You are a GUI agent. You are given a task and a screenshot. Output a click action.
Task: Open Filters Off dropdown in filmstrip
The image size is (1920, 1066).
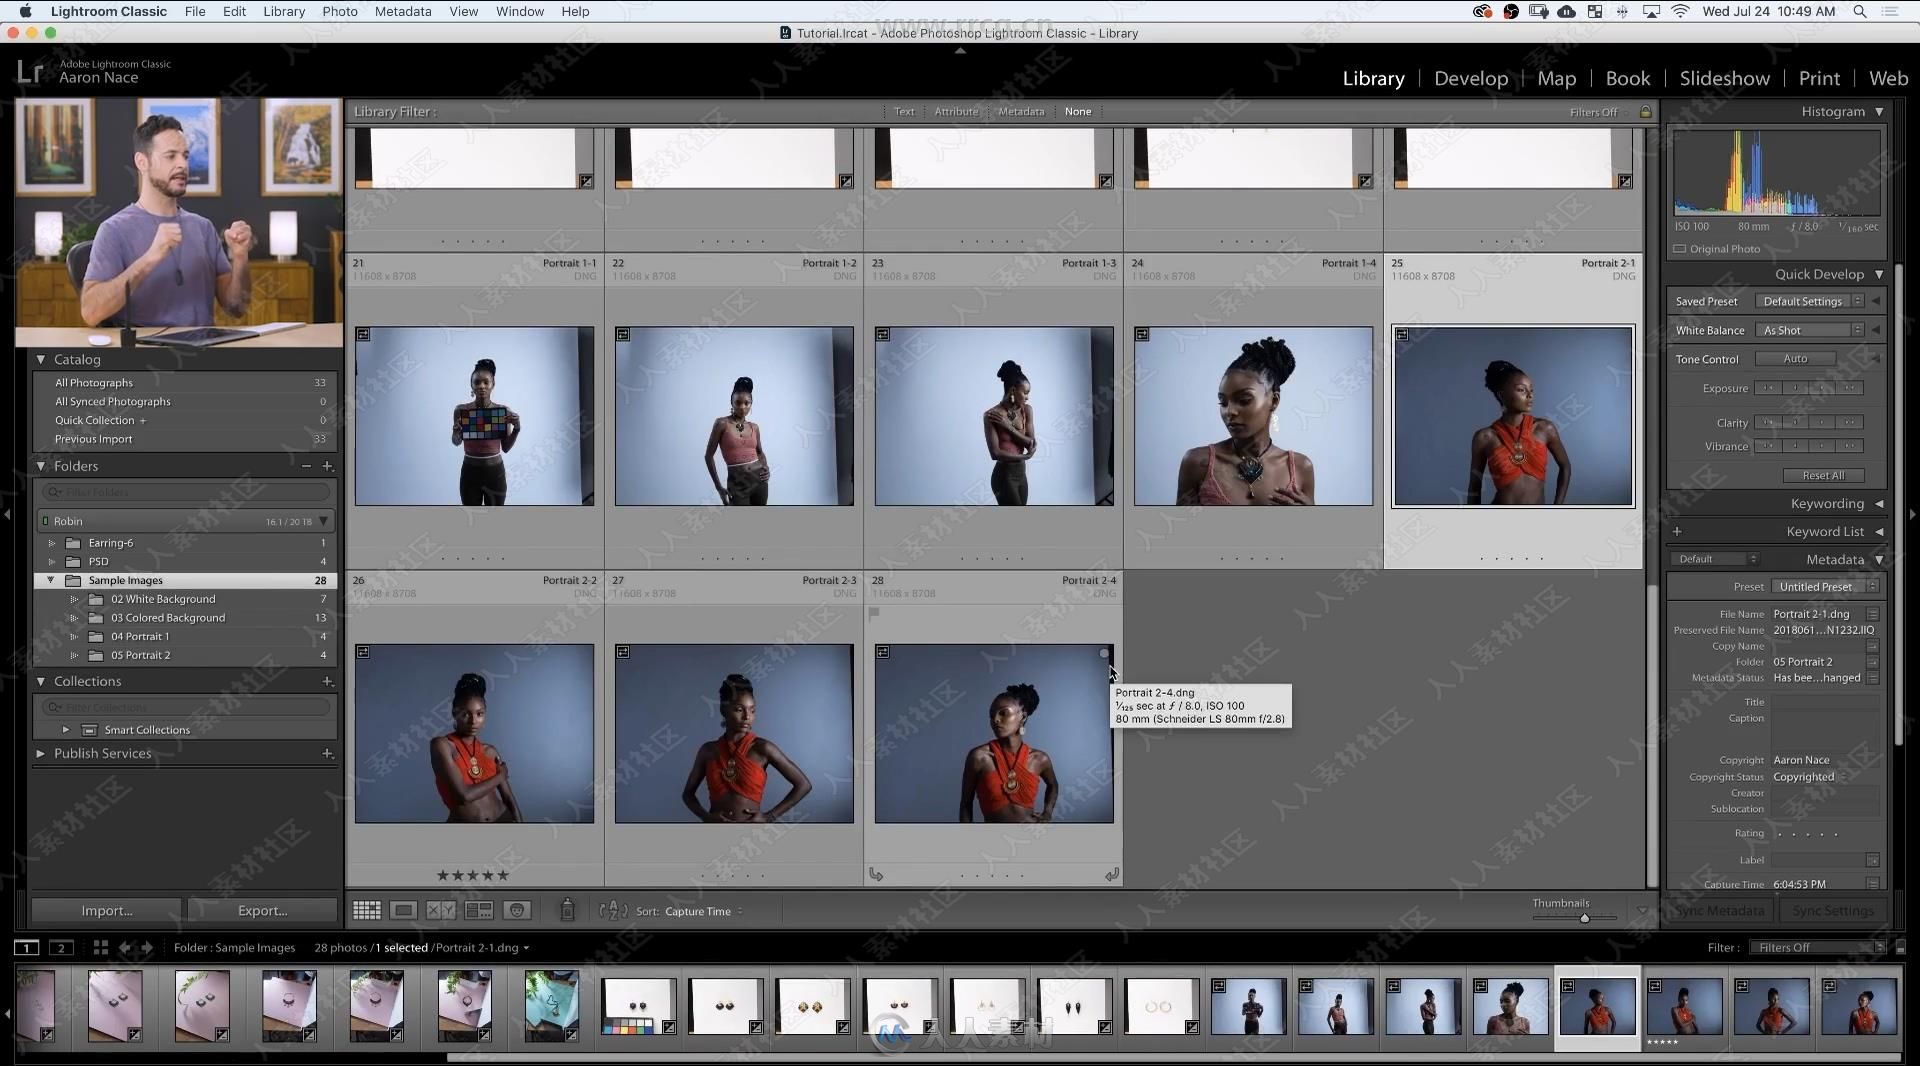click(x=1817, y=947)
